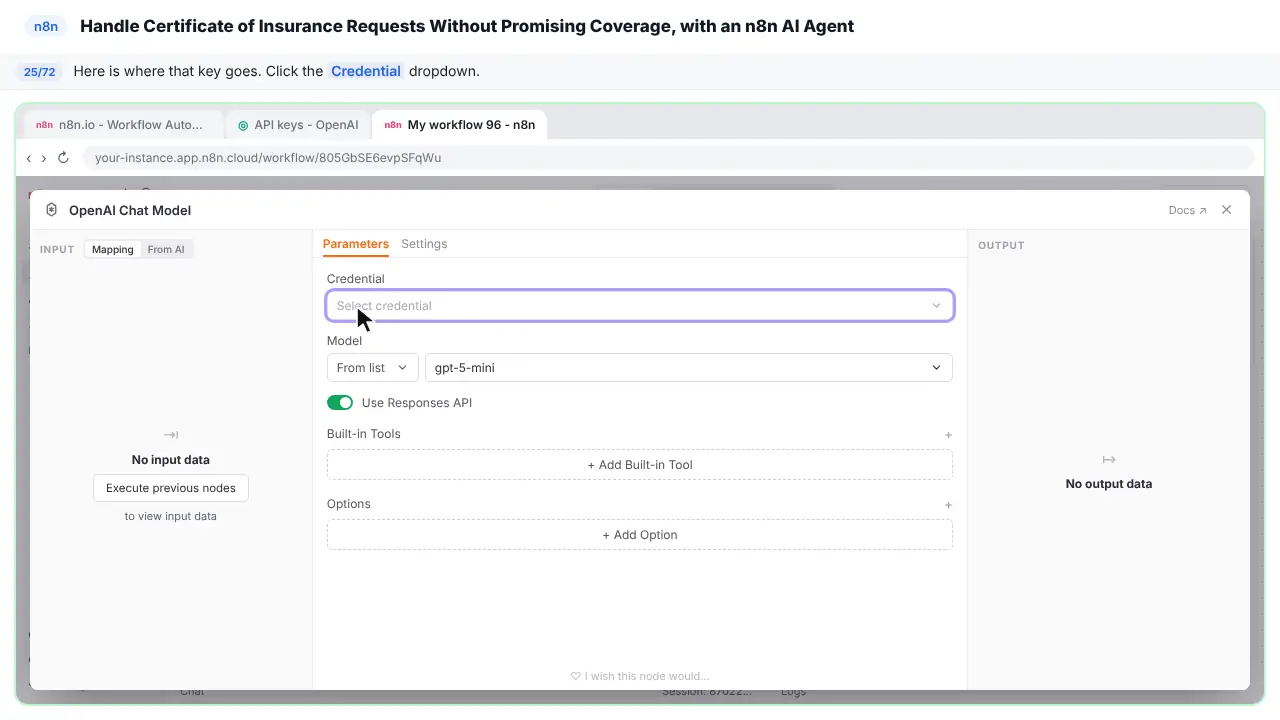Viewport: 1280px width, 720px height.
Task: Click the Built-in Tools section label
Action: click(x=364, y=434)
